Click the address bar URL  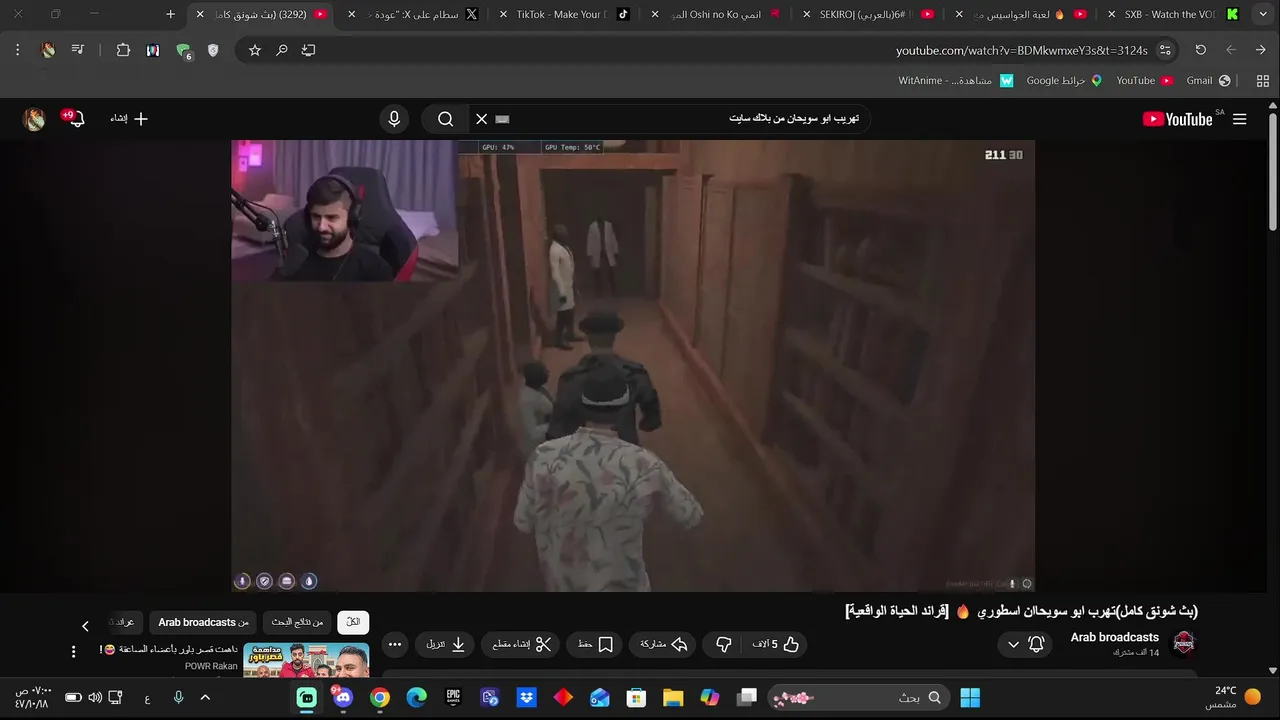[x=1021, y=50]
